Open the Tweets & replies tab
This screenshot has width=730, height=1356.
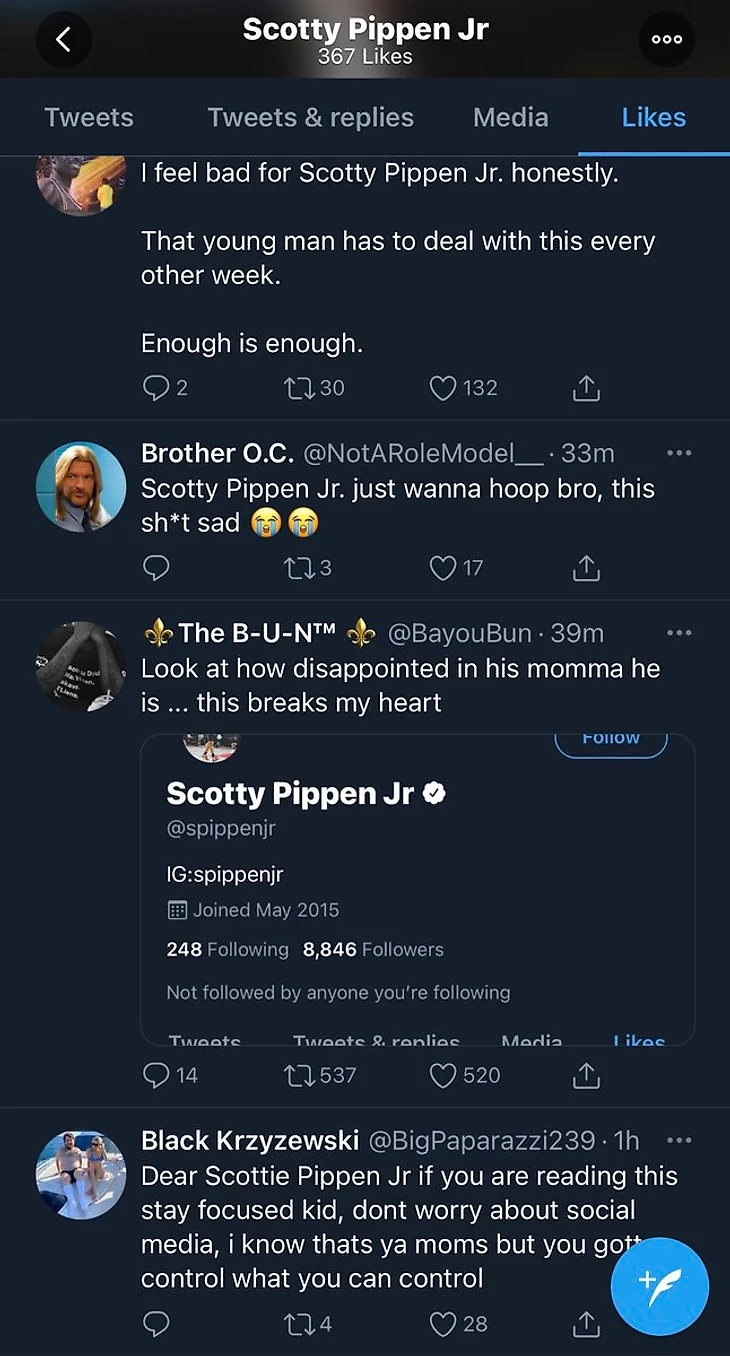[310, 117]
